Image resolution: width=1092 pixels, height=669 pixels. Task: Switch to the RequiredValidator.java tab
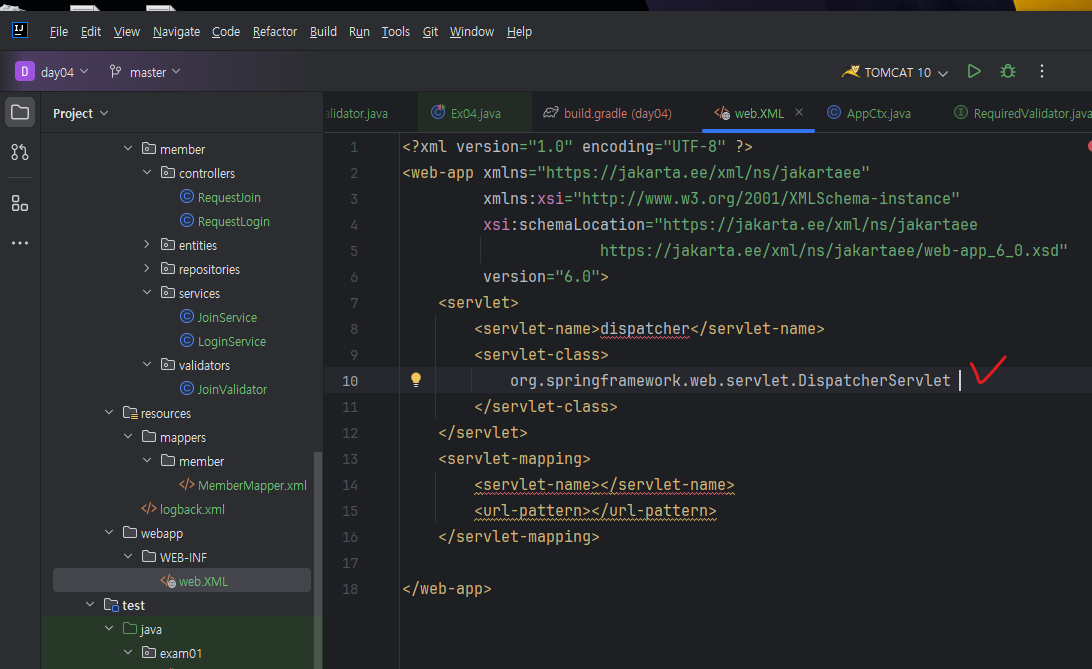(x=1022, y=113)
